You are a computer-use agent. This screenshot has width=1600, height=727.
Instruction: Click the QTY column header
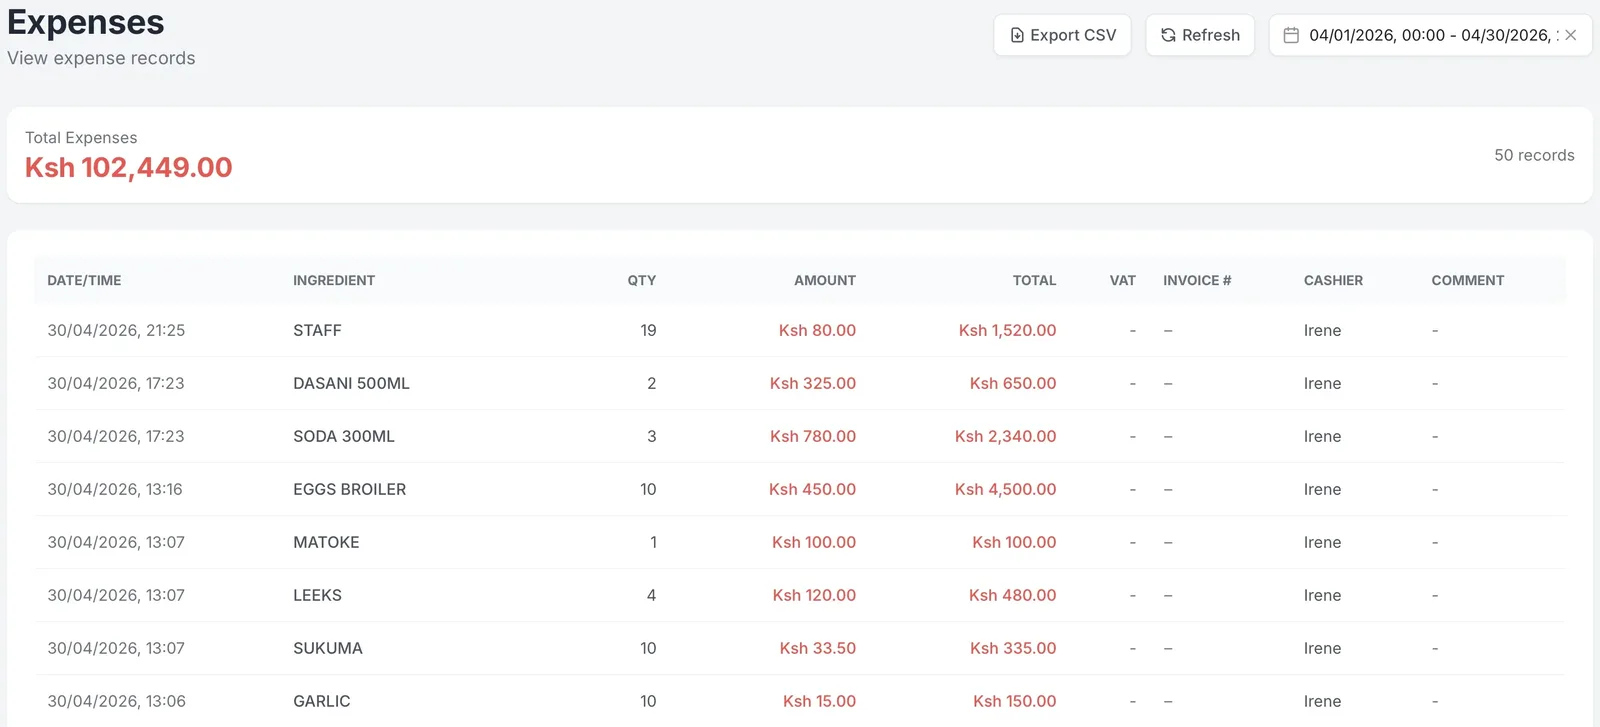[x=642, y=281]
